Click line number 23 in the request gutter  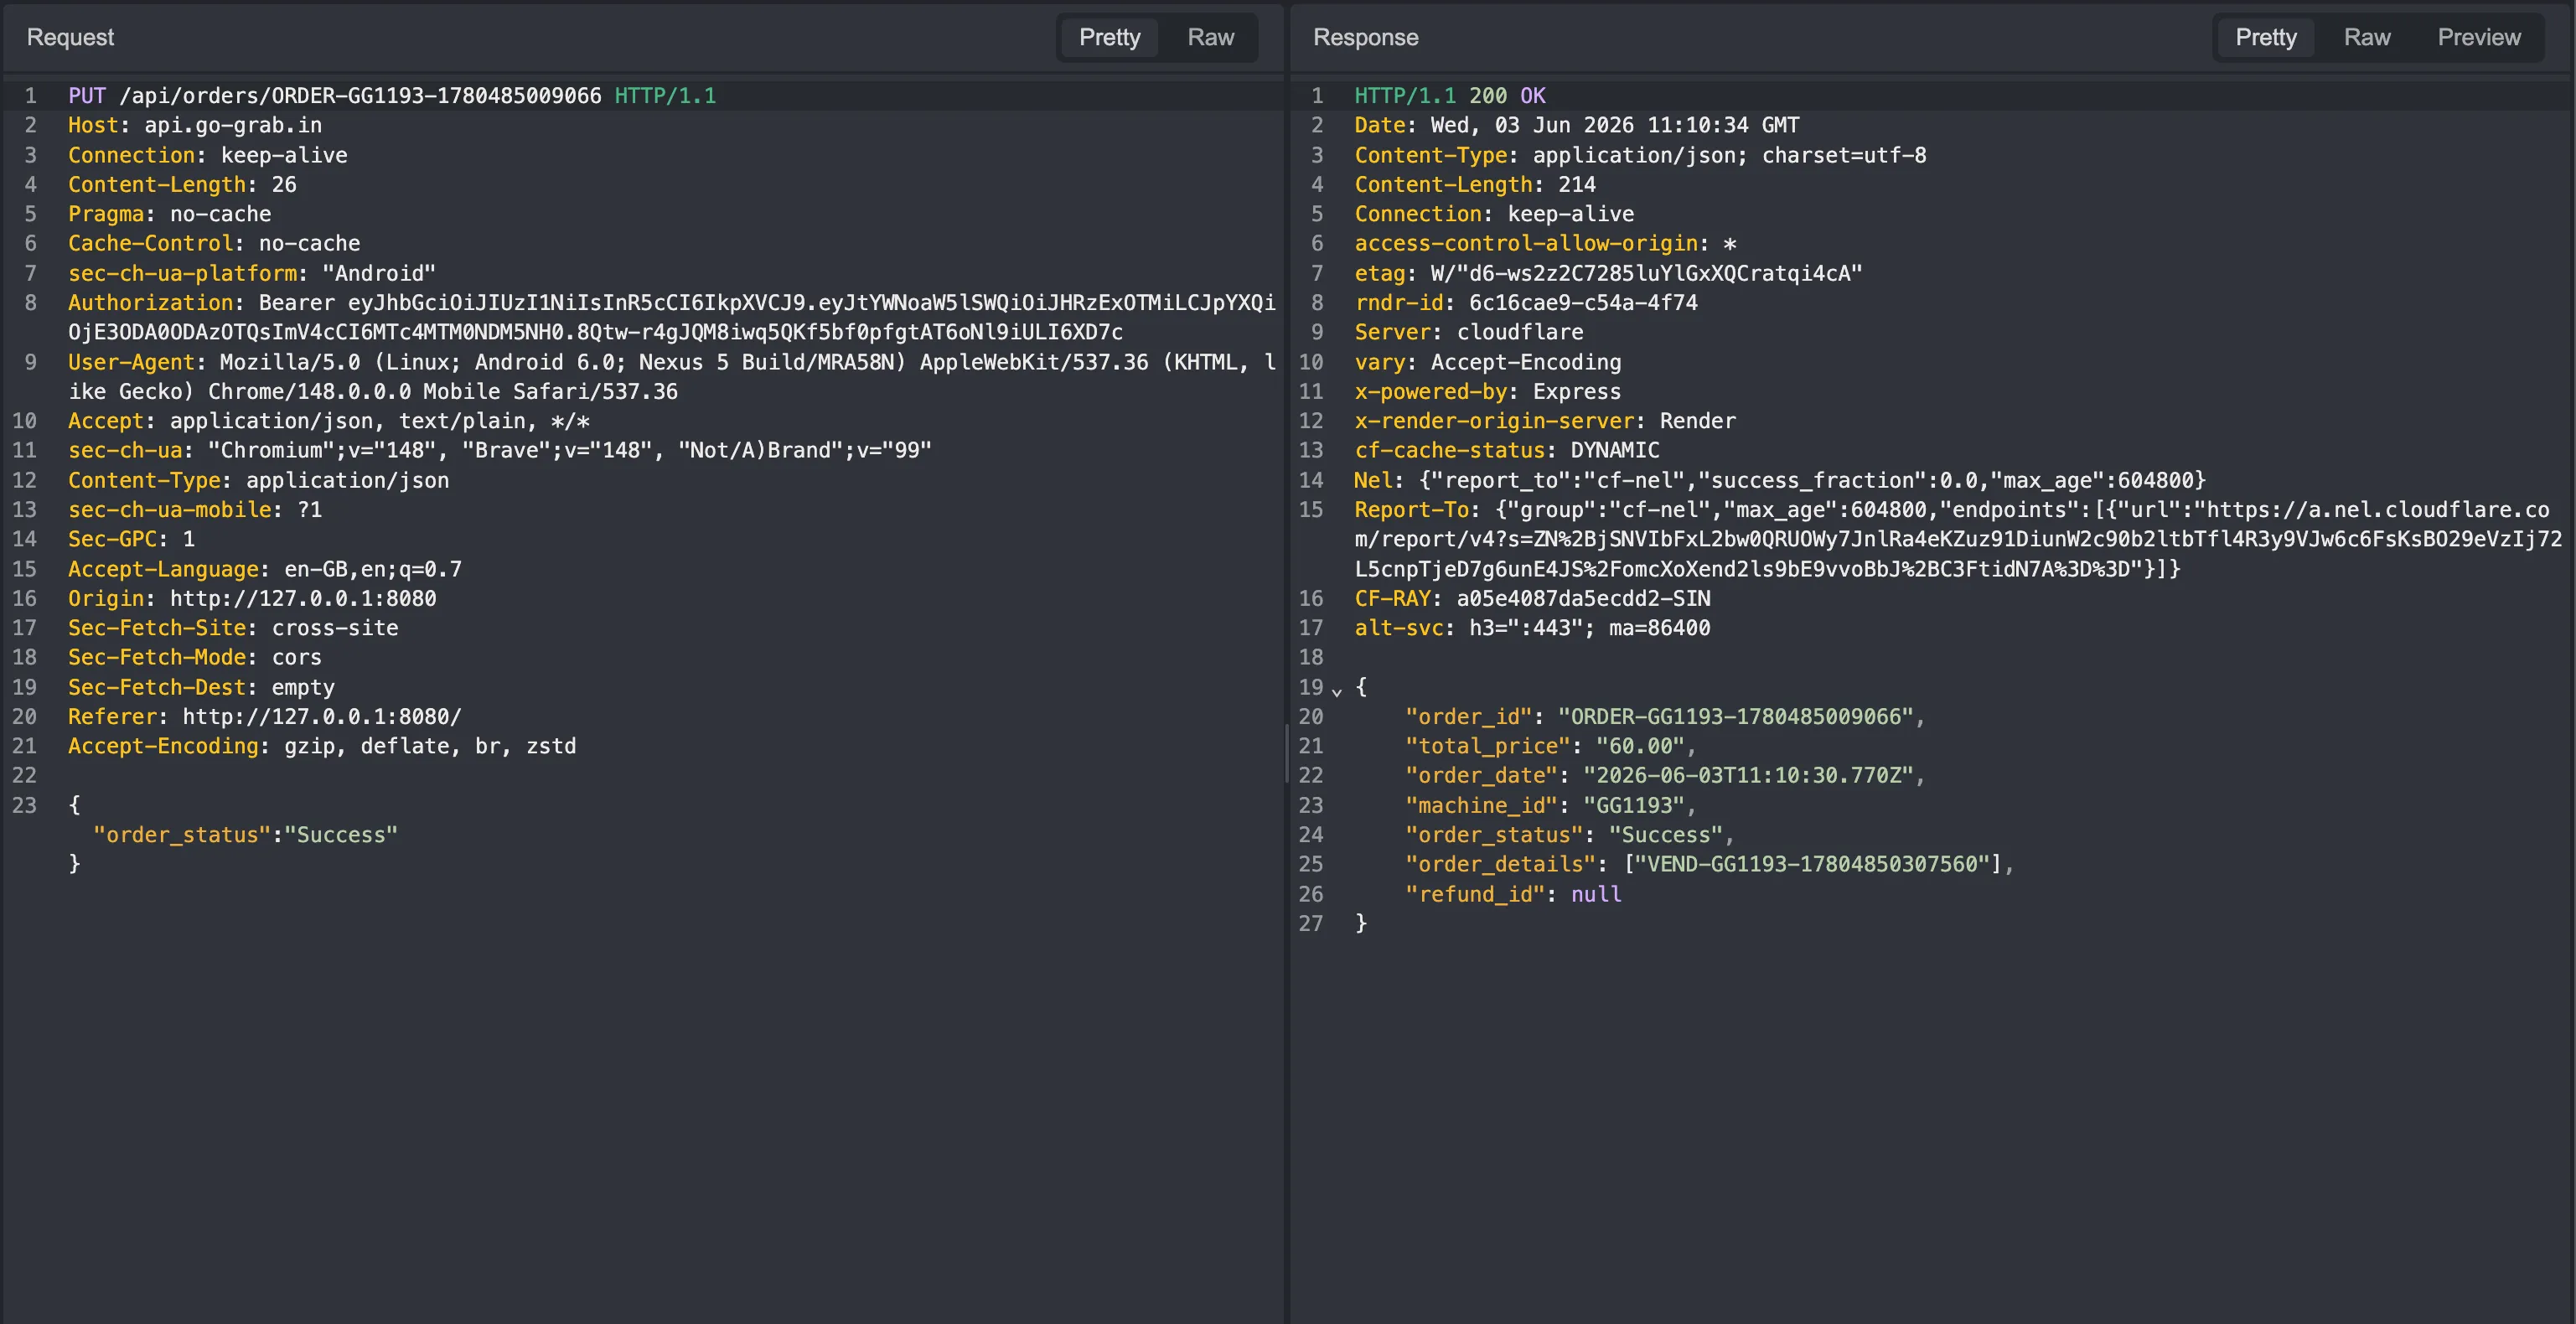point(24,805)
